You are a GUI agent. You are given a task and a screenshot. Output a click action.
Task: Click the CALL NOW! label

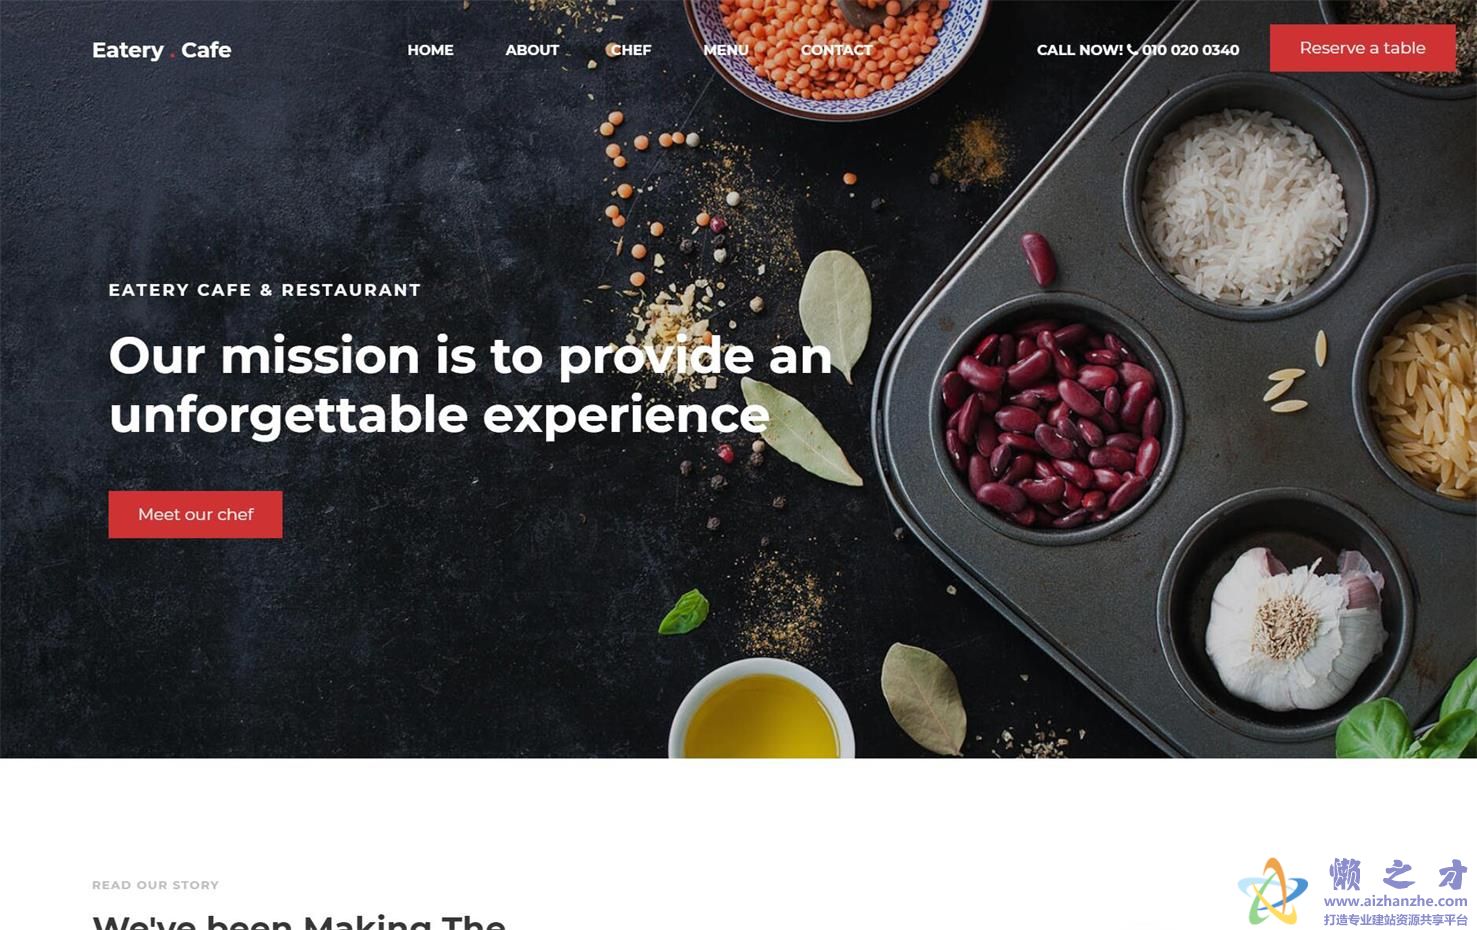coord(1080,50)
